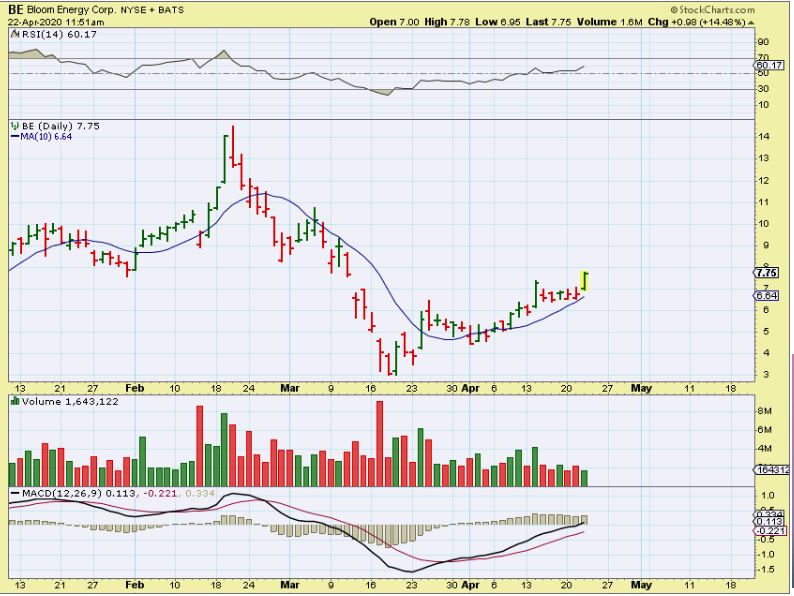The image size is (794, 596).
Task: Click the BE ticker symbol in header
Action: click(x=15, y=10)
